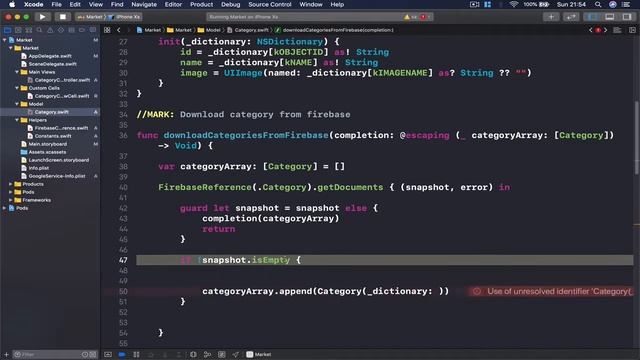The width and height of the screenshot is (640, 360).
Task: Expand the Frameworks folder
Action: [11, 200]
